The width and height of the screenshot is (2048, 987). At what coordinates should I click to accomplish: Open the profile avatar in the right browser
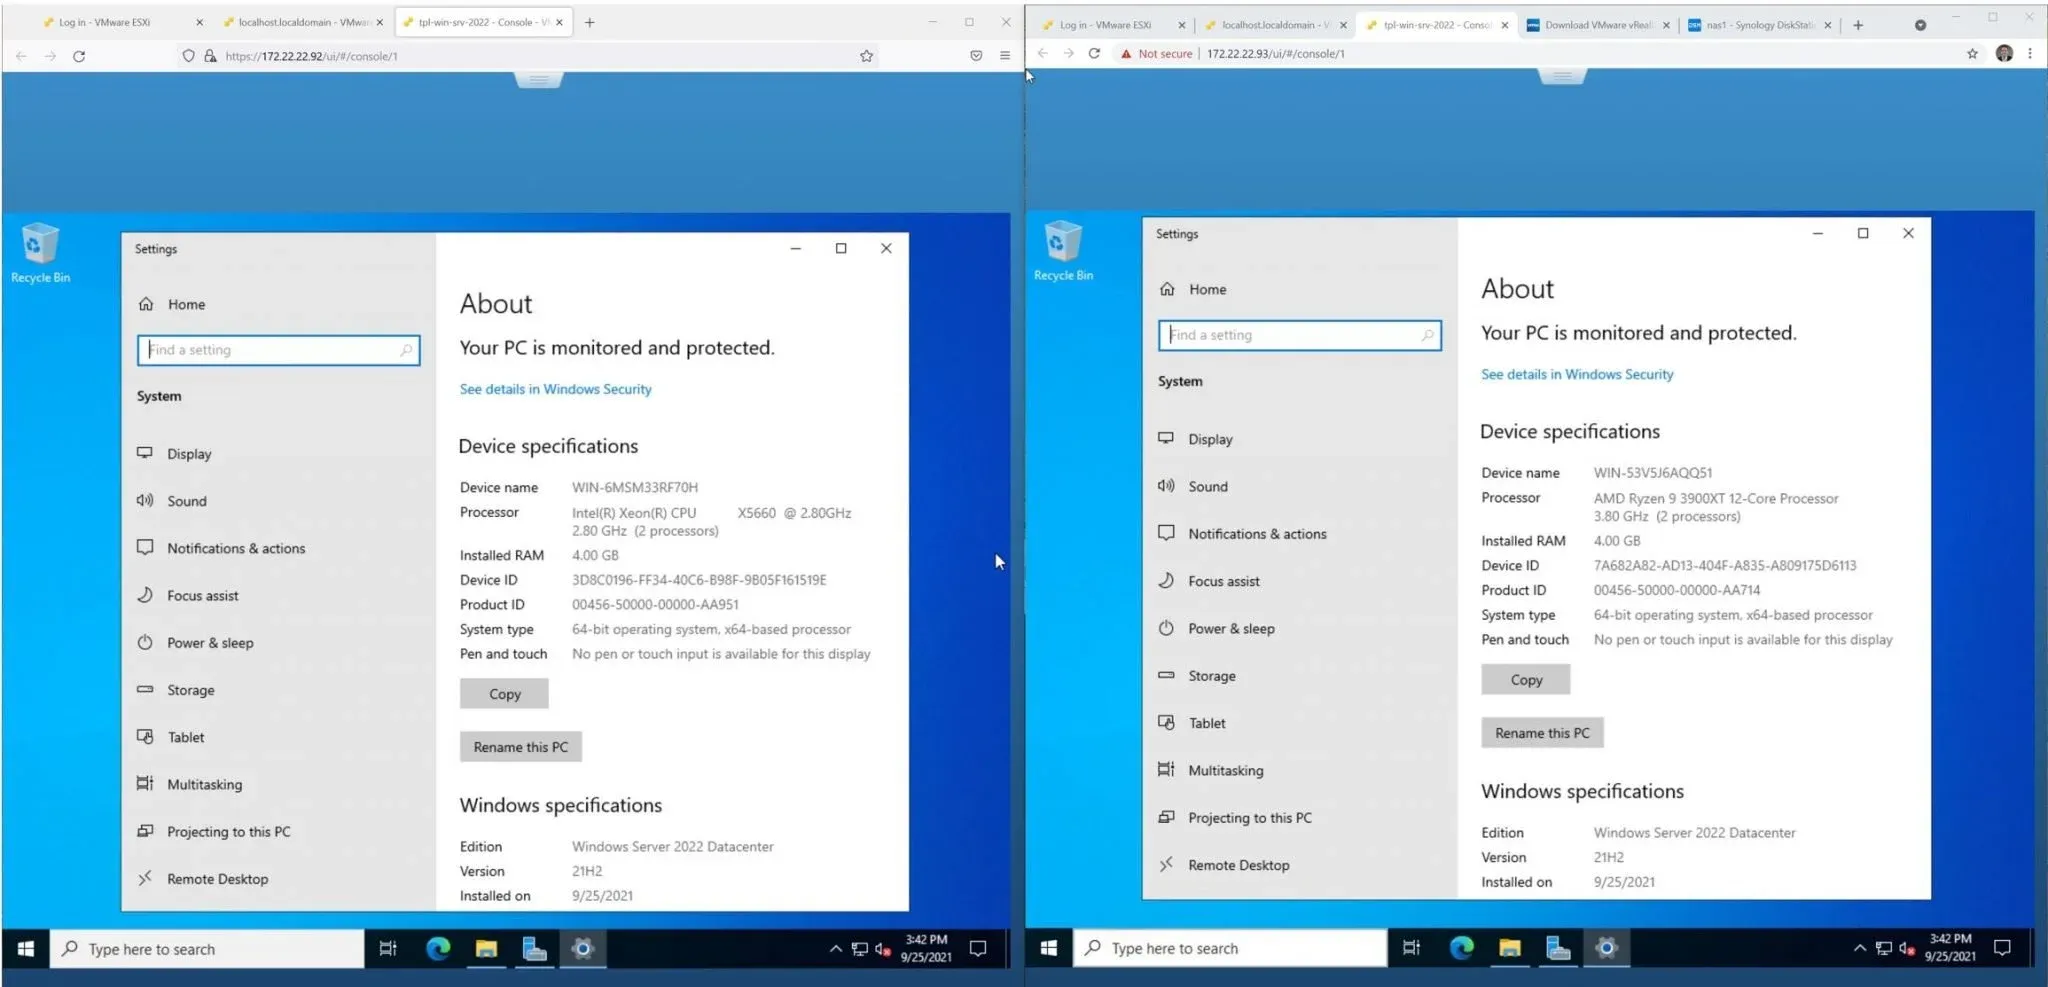(x=2004, y=54)
